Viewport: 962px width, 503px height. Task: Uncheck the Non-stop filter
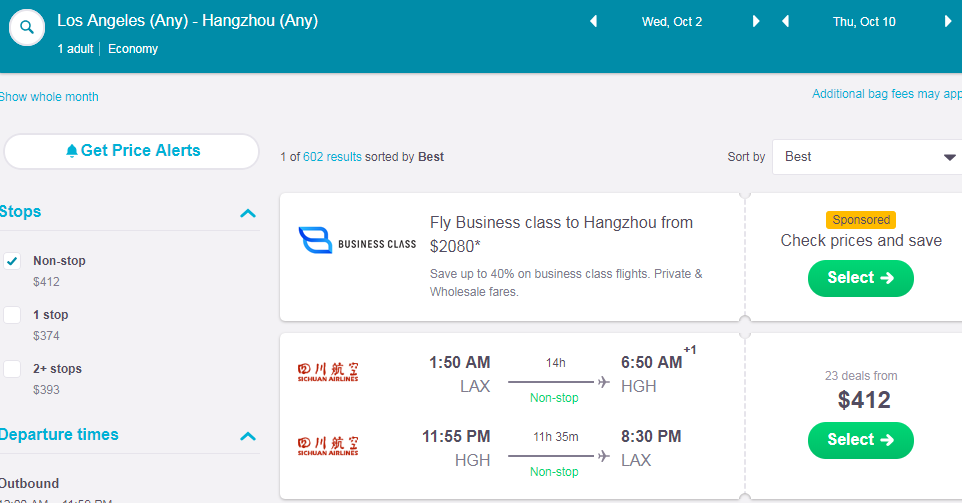pos(12,261)
